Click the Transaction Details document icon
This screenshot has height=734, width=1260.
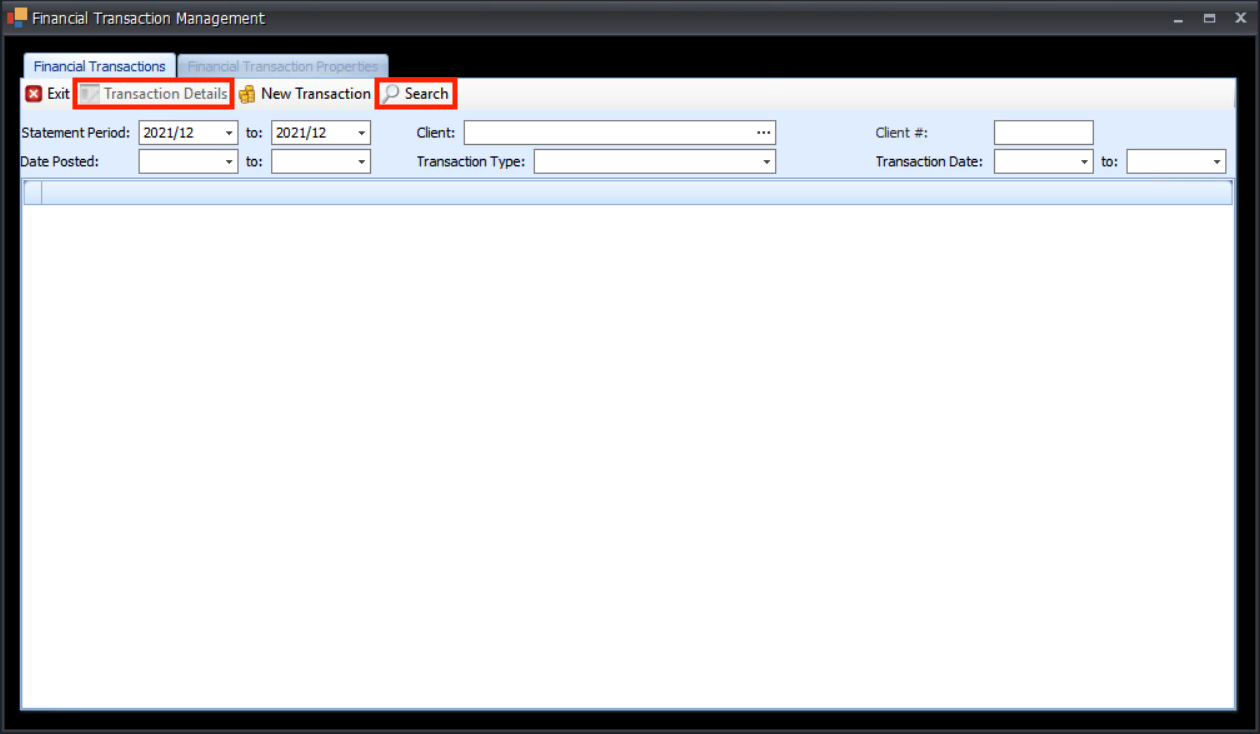(90, 94)
